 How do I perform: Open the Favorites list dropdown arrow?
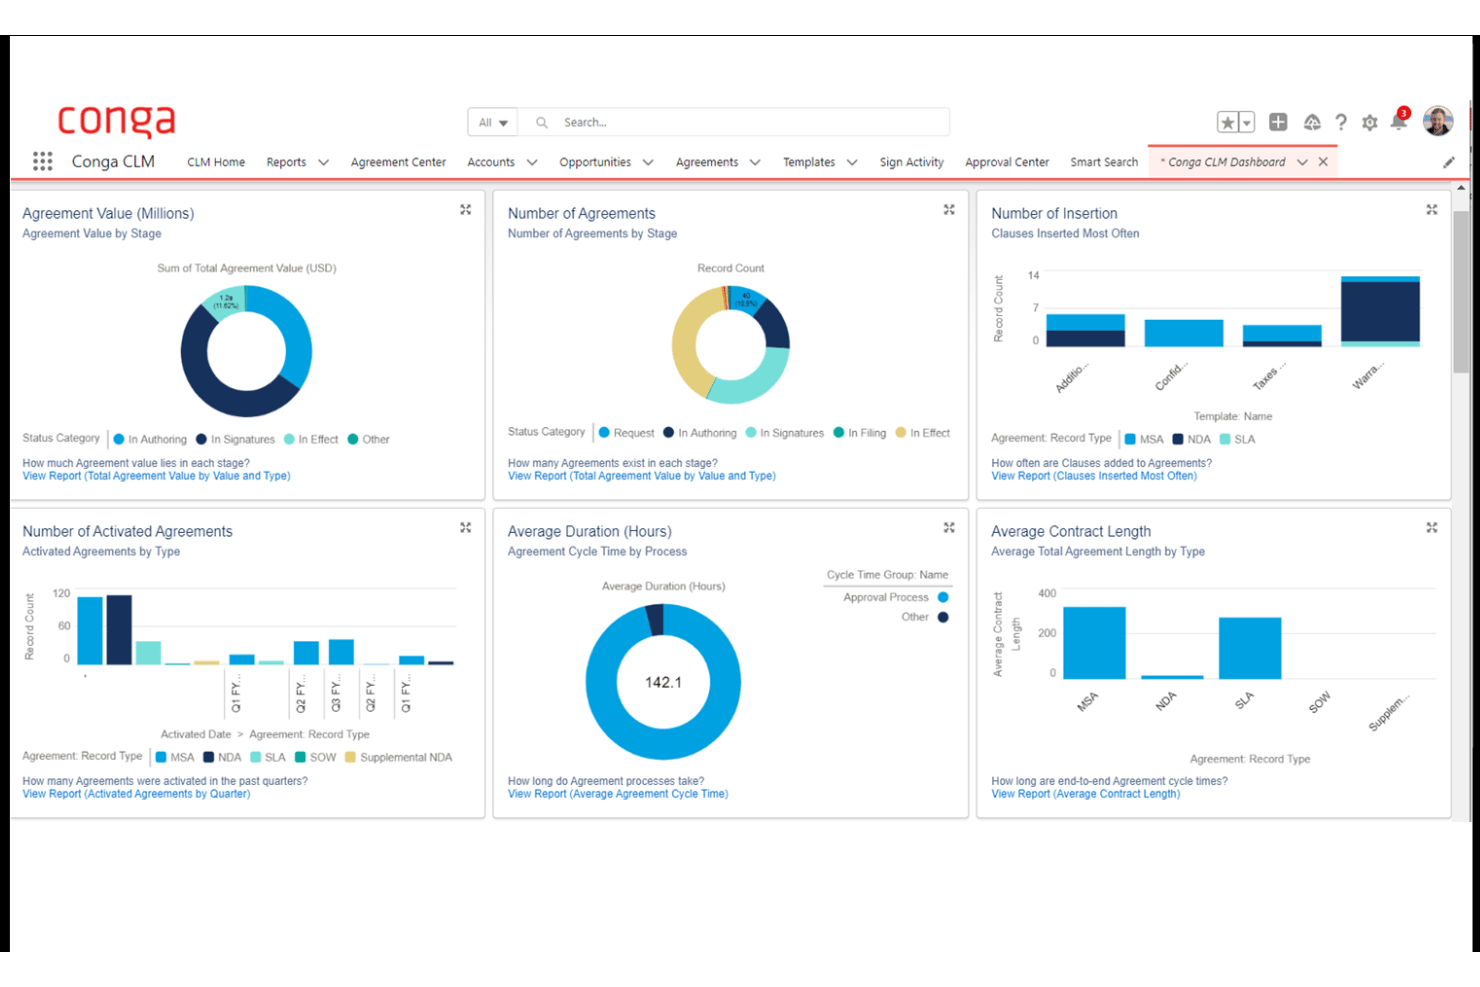pyautogui.click(x=1247, y=122)
